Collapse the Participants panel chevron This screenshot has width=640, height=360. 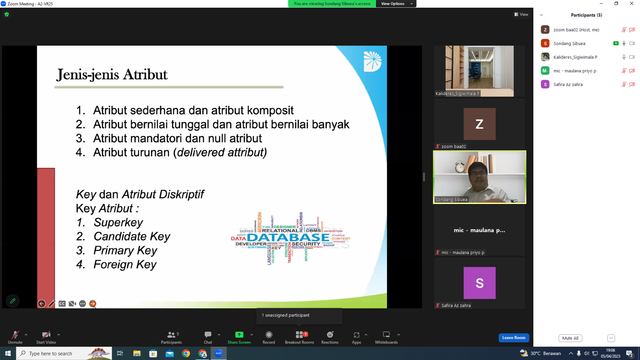[x=541, y=15]
